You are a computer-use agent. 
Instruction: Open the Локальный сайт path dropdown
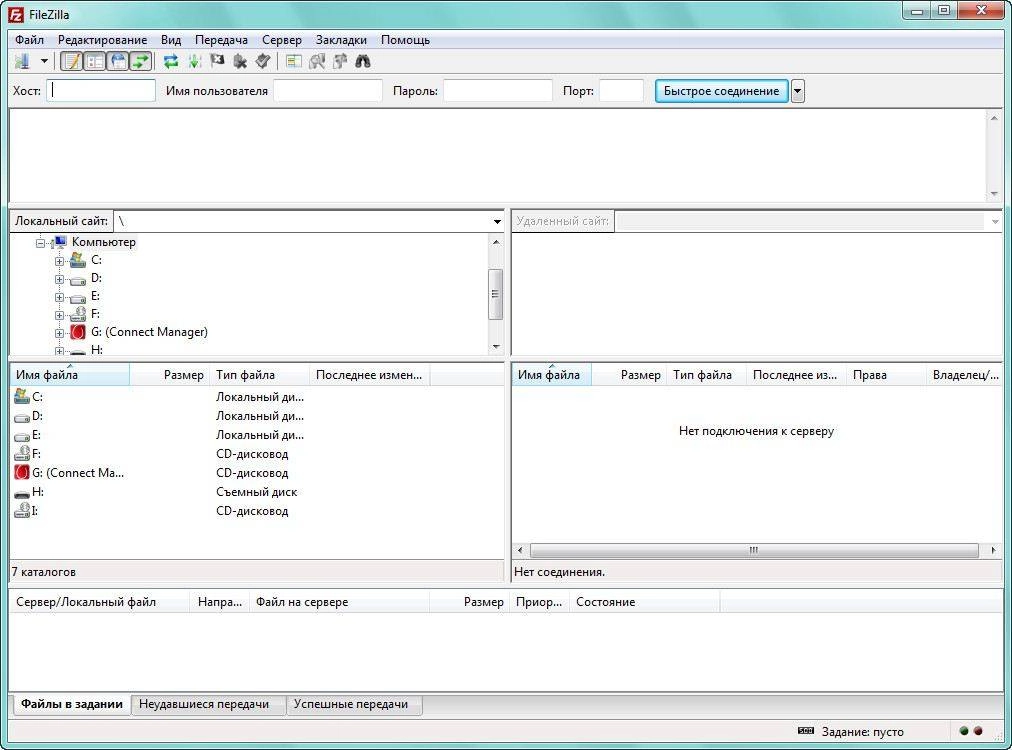497,221
